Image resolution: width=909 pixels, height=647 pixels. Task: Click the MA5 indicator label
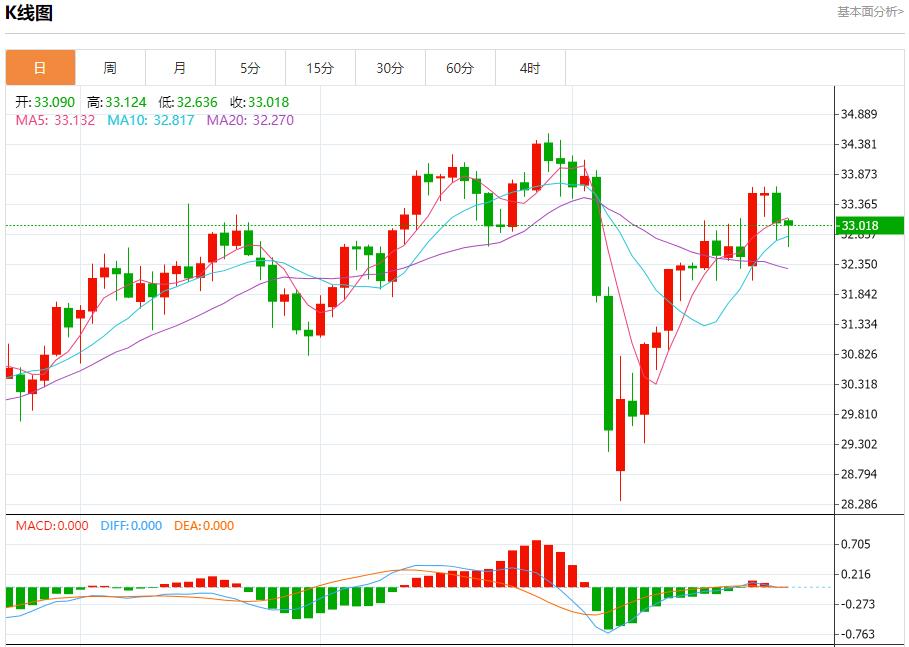tap(55, 120)
